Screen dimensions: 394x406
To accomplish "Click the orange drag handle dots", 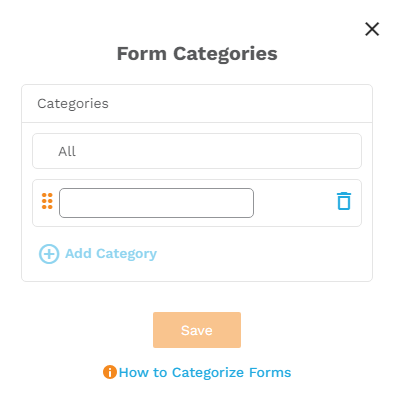I will pyautogui.click(x=47, y=201).
